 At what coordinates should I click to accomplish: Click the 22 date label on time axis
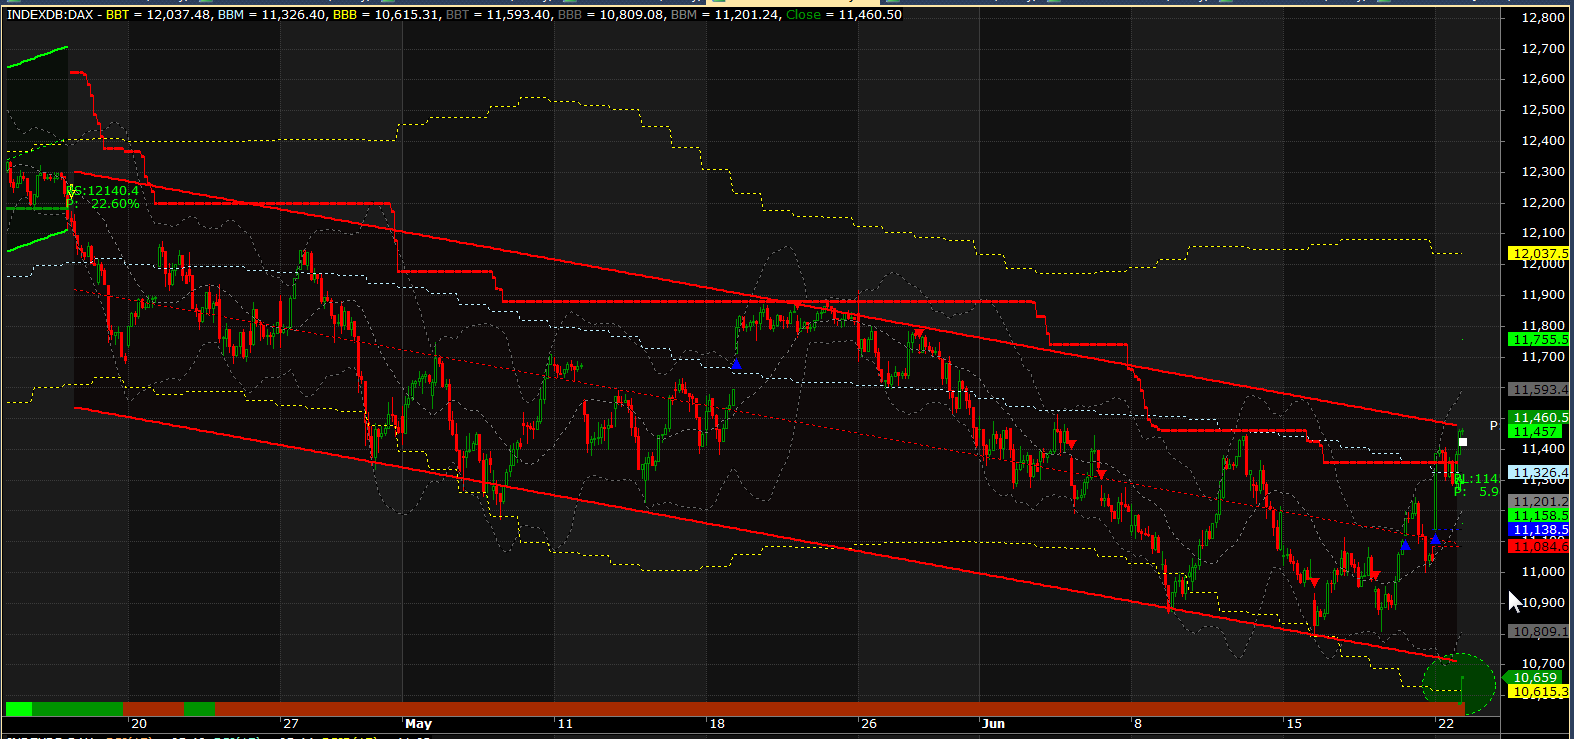click(1445, 723)
